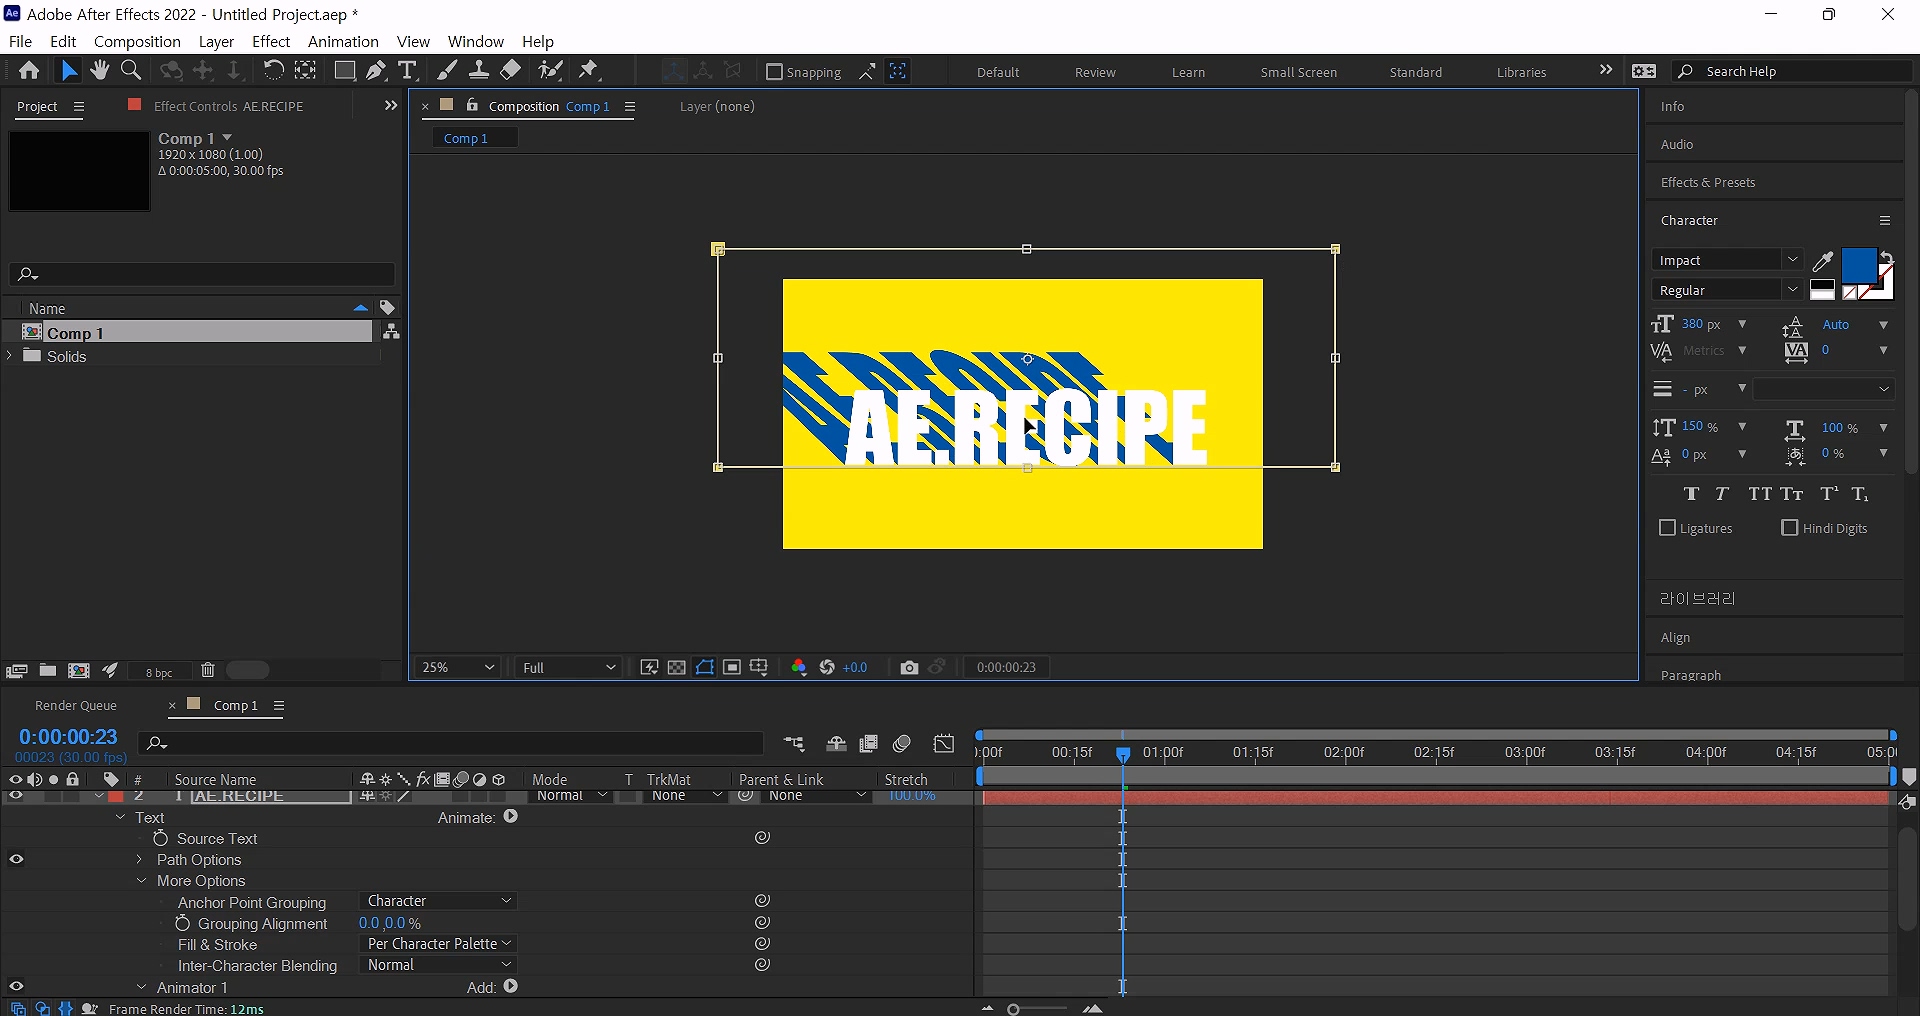Switch to Small Screen workspace
The width and height of the screenshot is (1920, 1016).
(1298, 72)
